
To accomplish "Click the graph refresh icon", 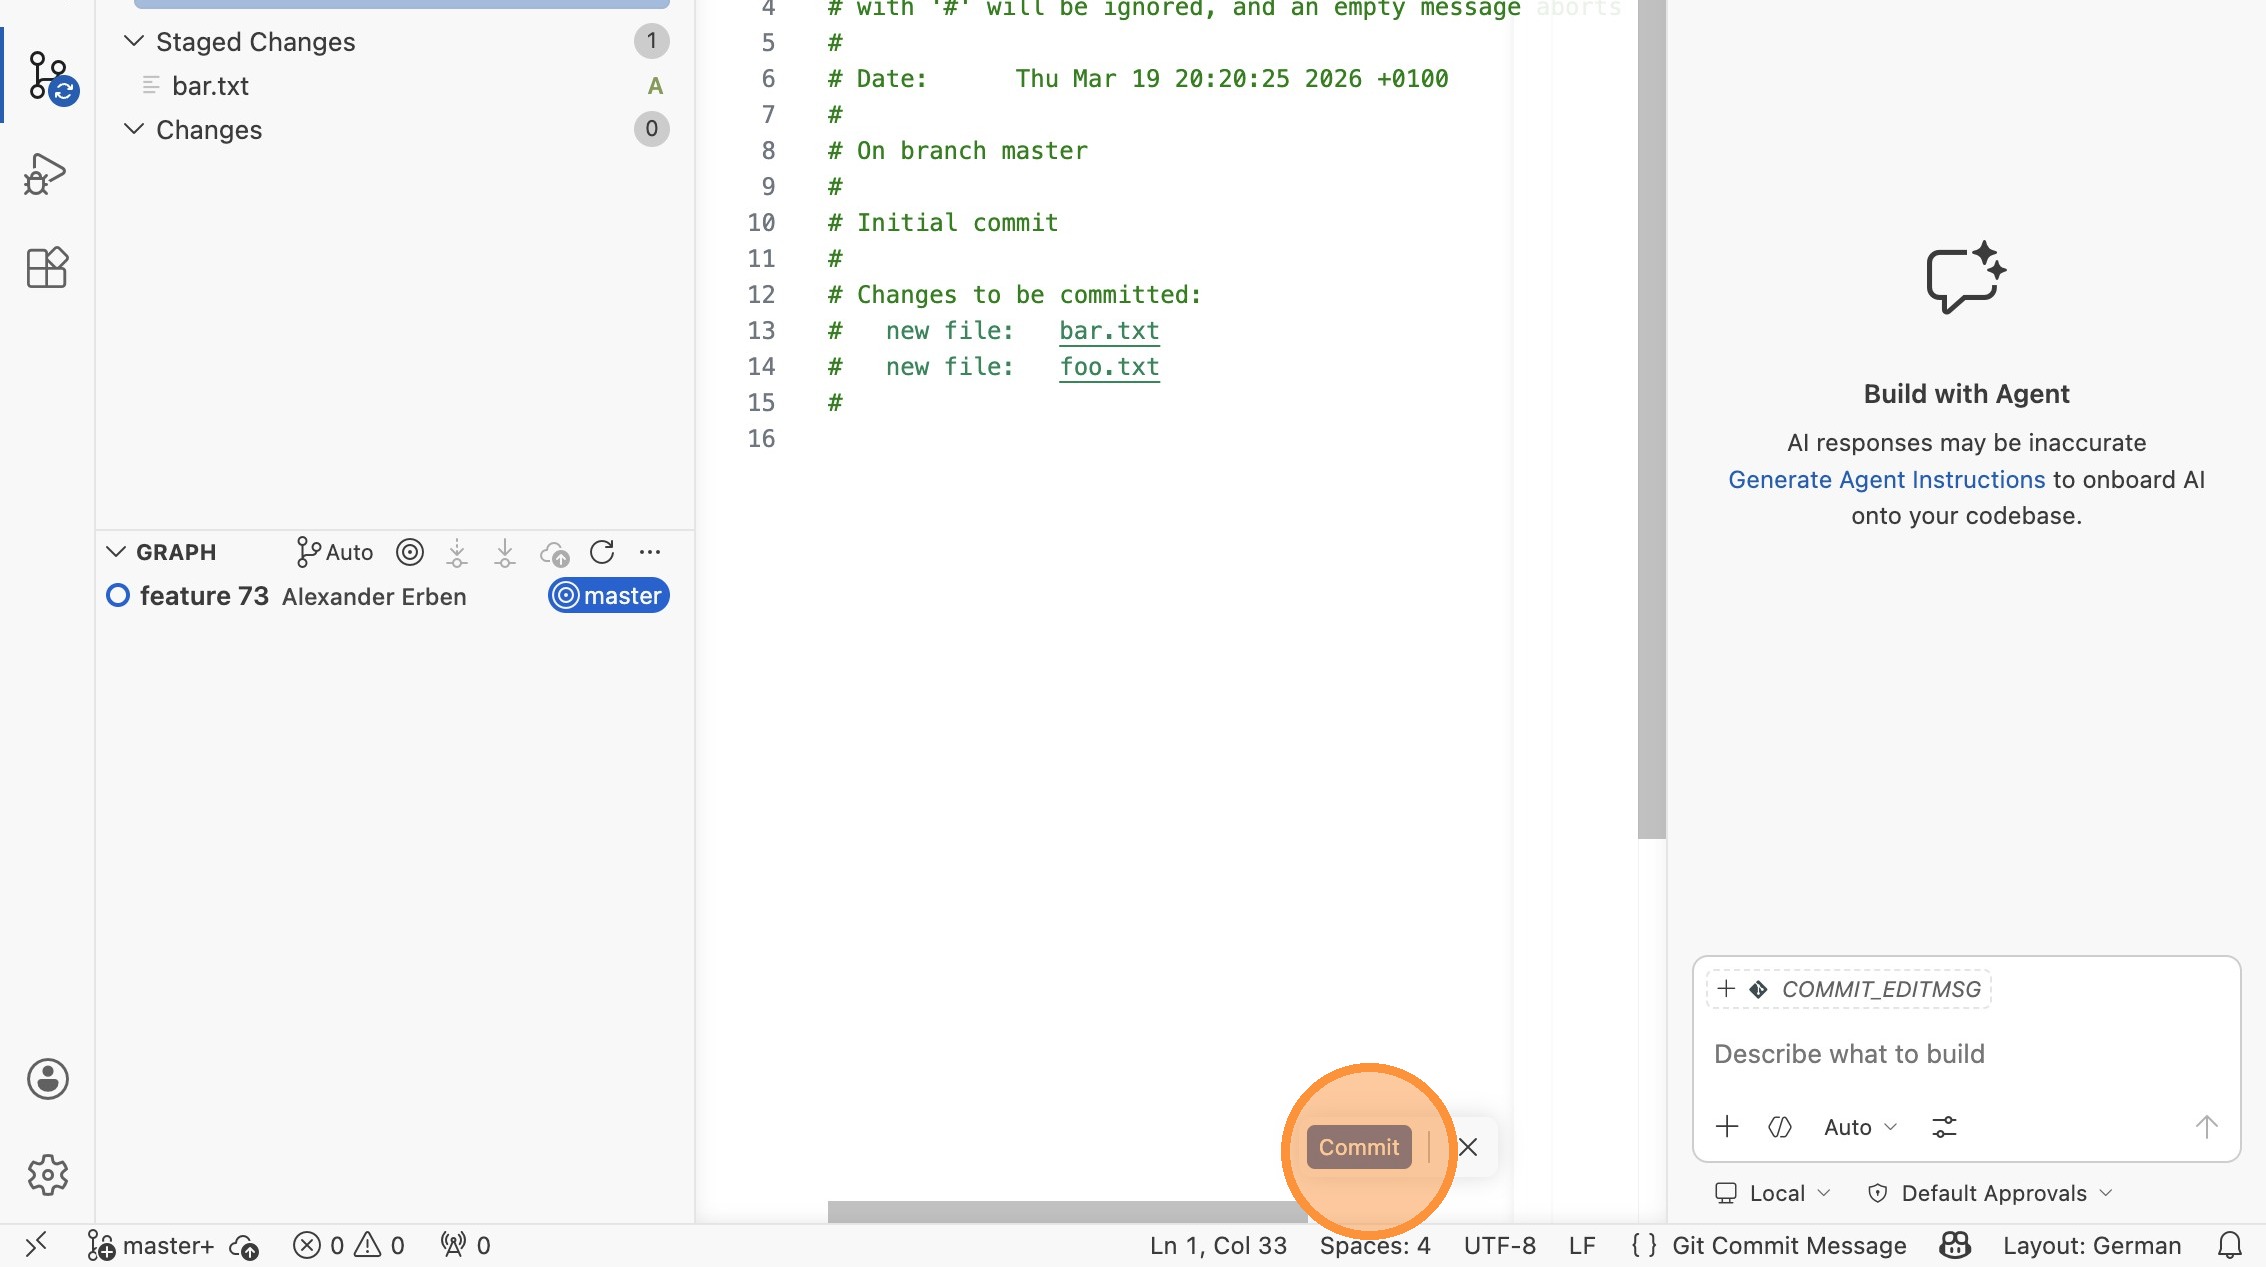I will click(x=602, y=552).
